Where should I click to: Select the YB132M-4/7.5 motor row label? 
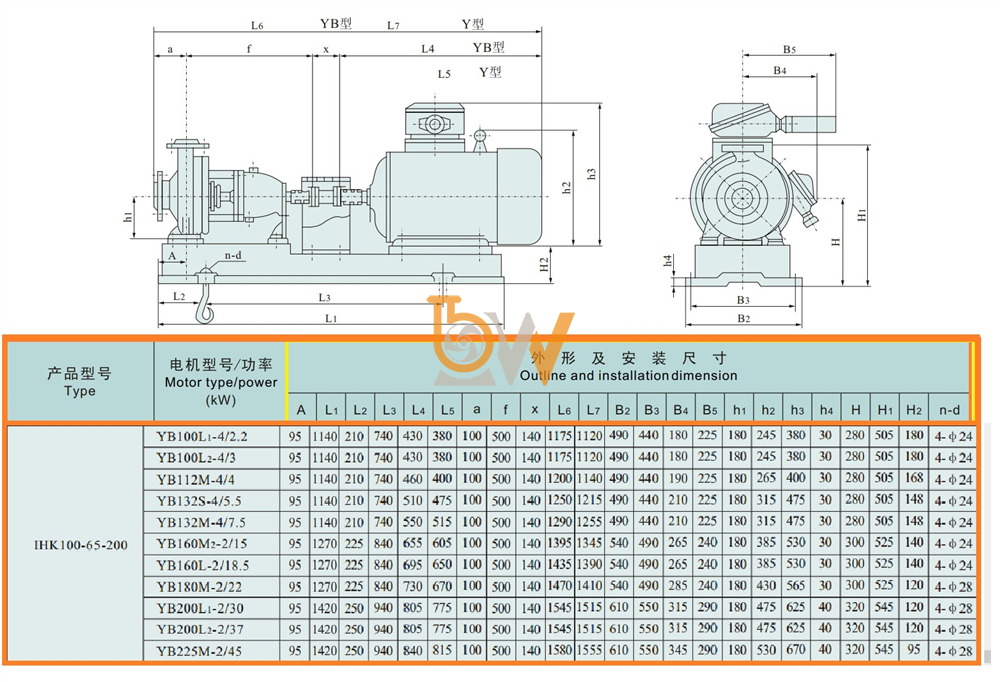point(201,523)
